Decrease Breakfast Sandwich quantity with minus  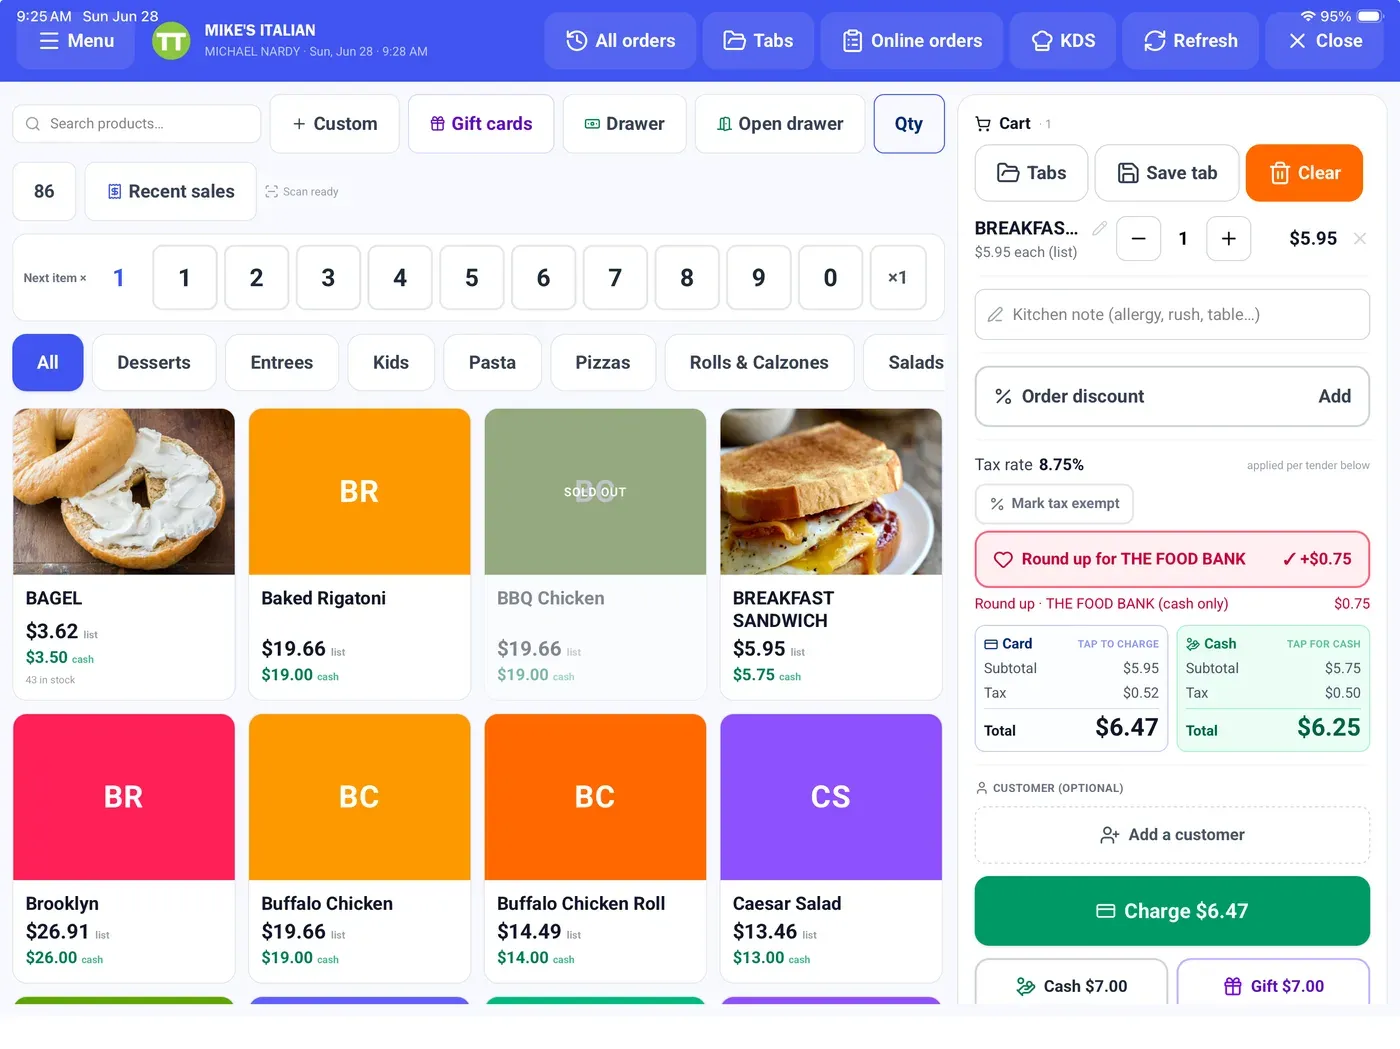point(1138,238)
